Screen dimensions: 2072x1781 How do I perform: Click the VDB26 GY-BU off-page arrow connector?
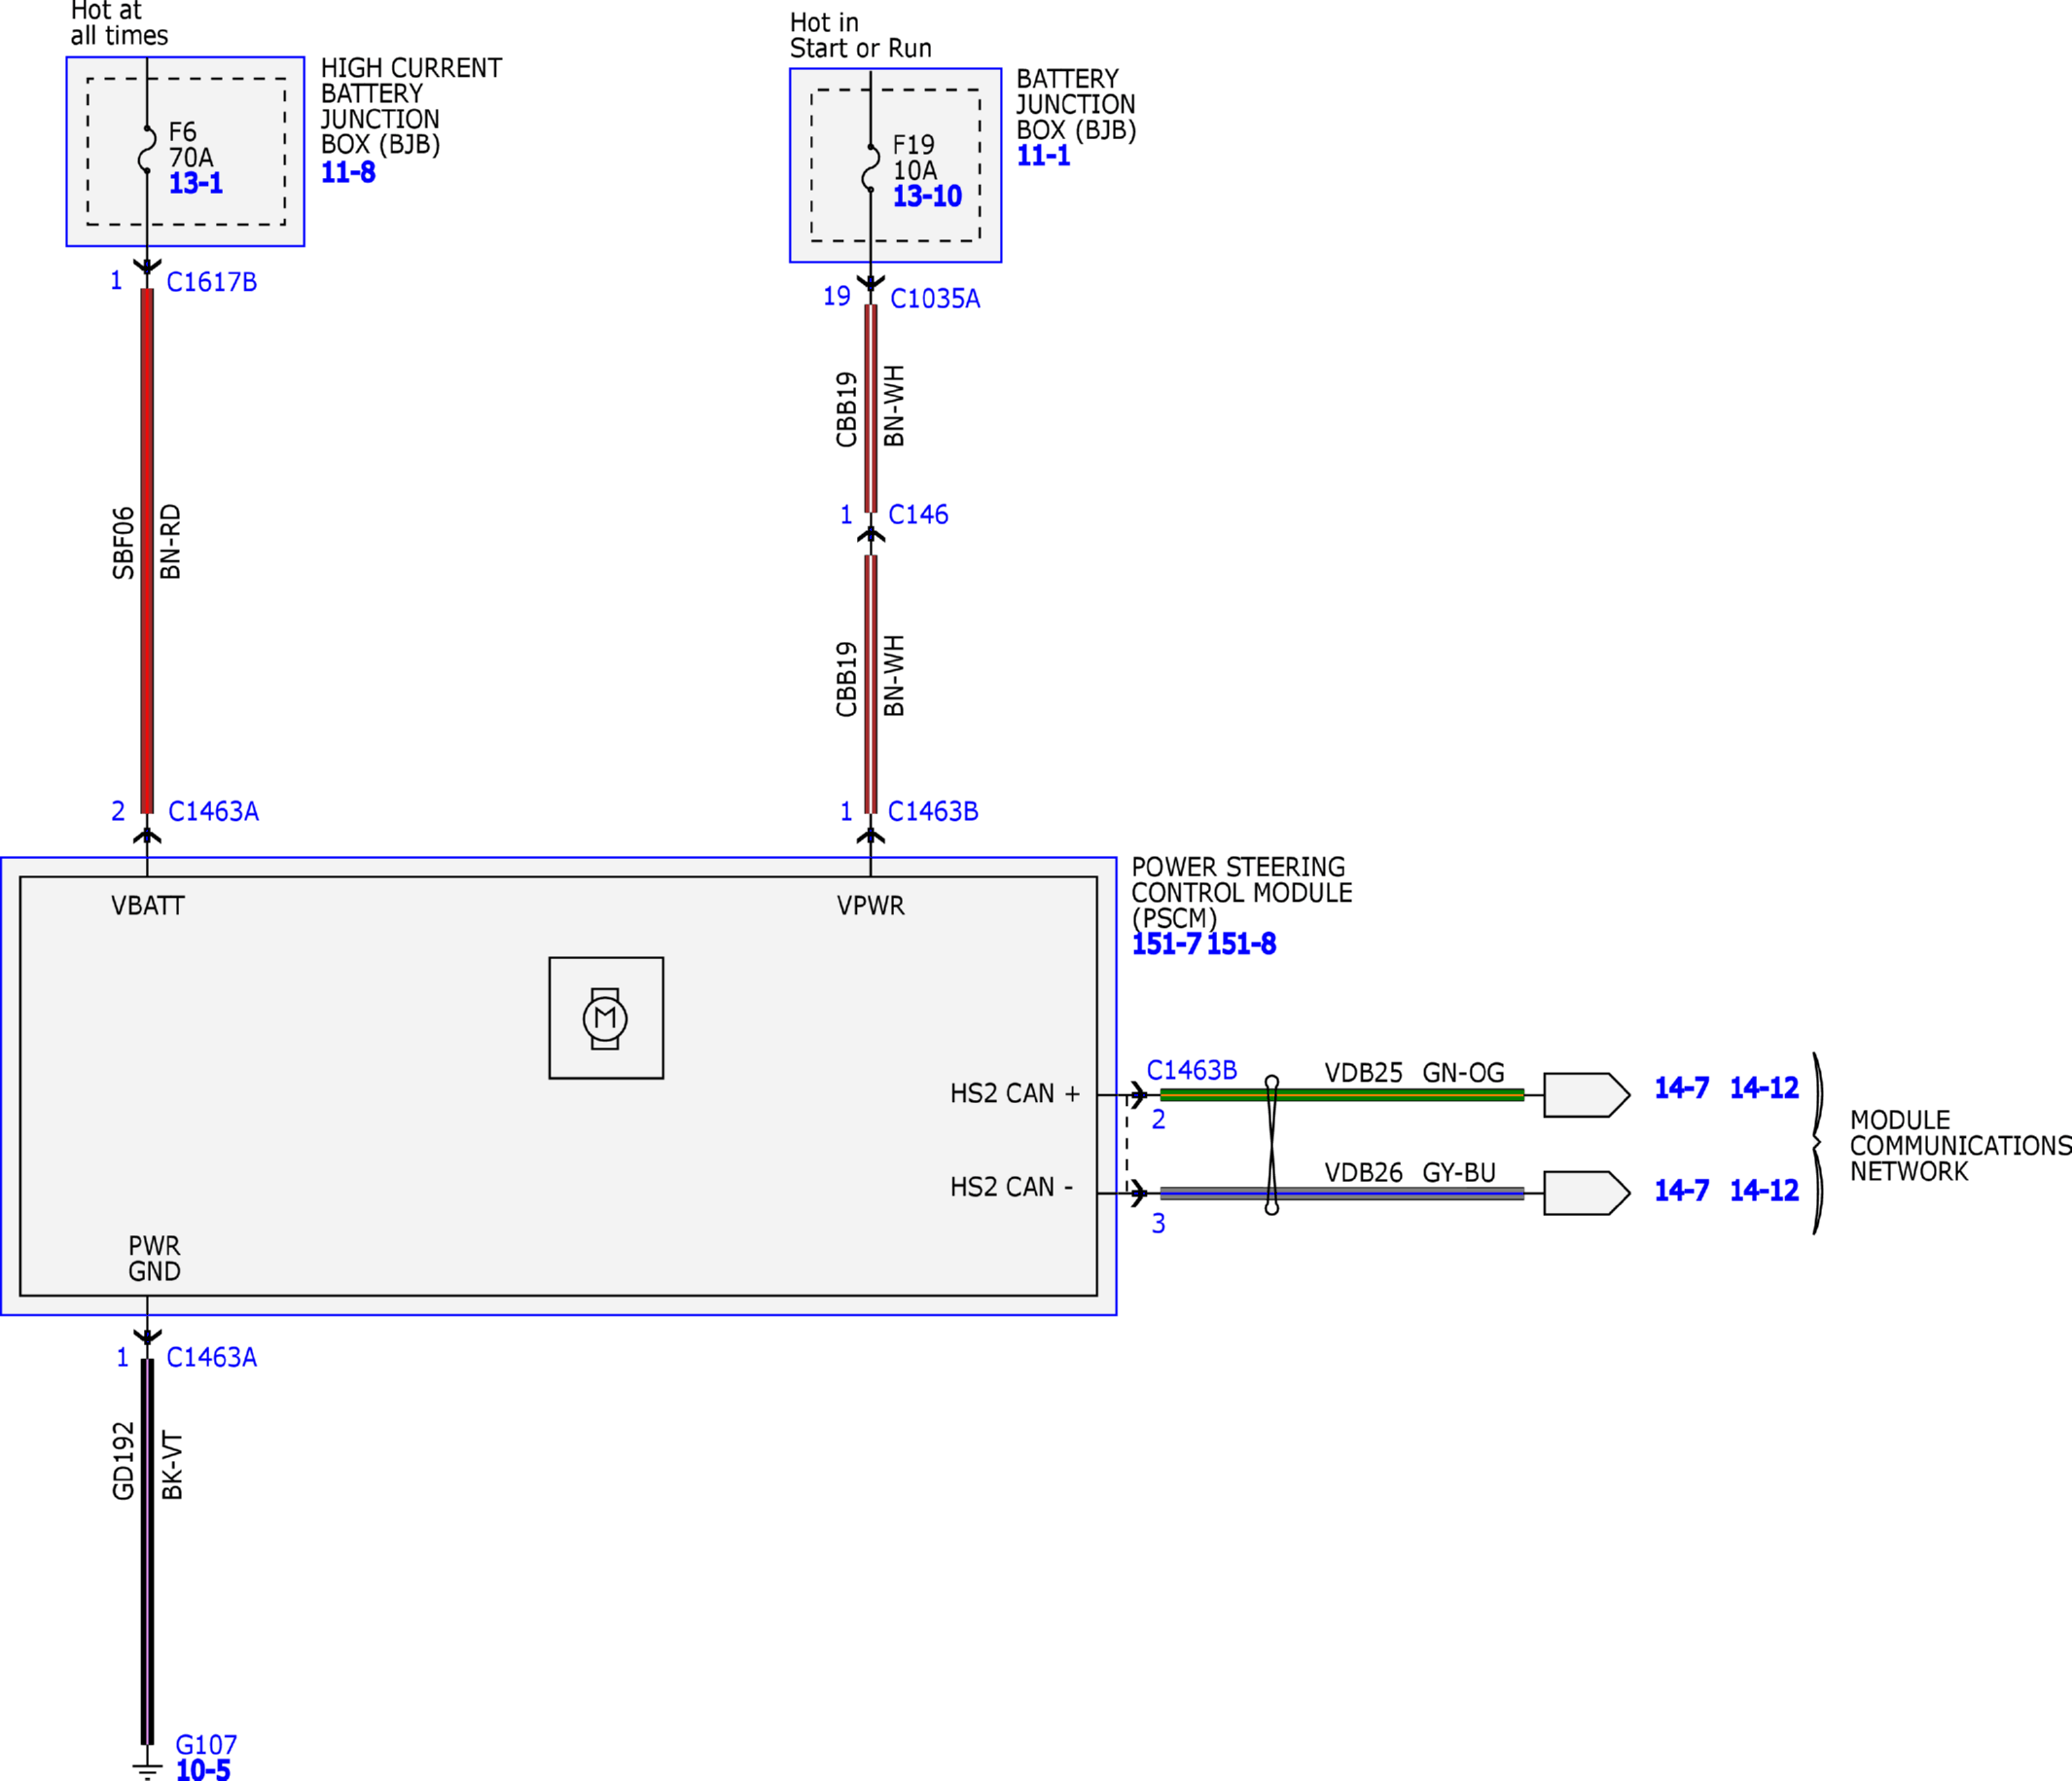pyautogui.click(x=1586, y=1193)
